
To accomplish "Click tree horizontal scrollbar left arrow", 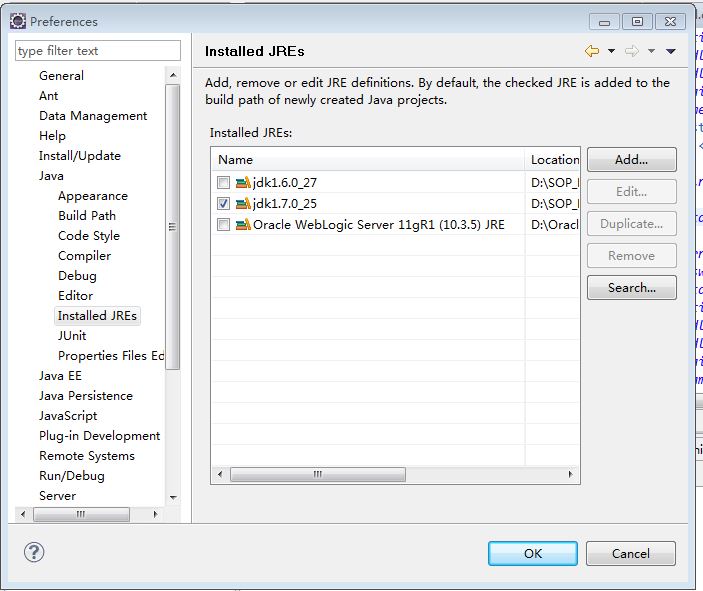I will 23,514.
